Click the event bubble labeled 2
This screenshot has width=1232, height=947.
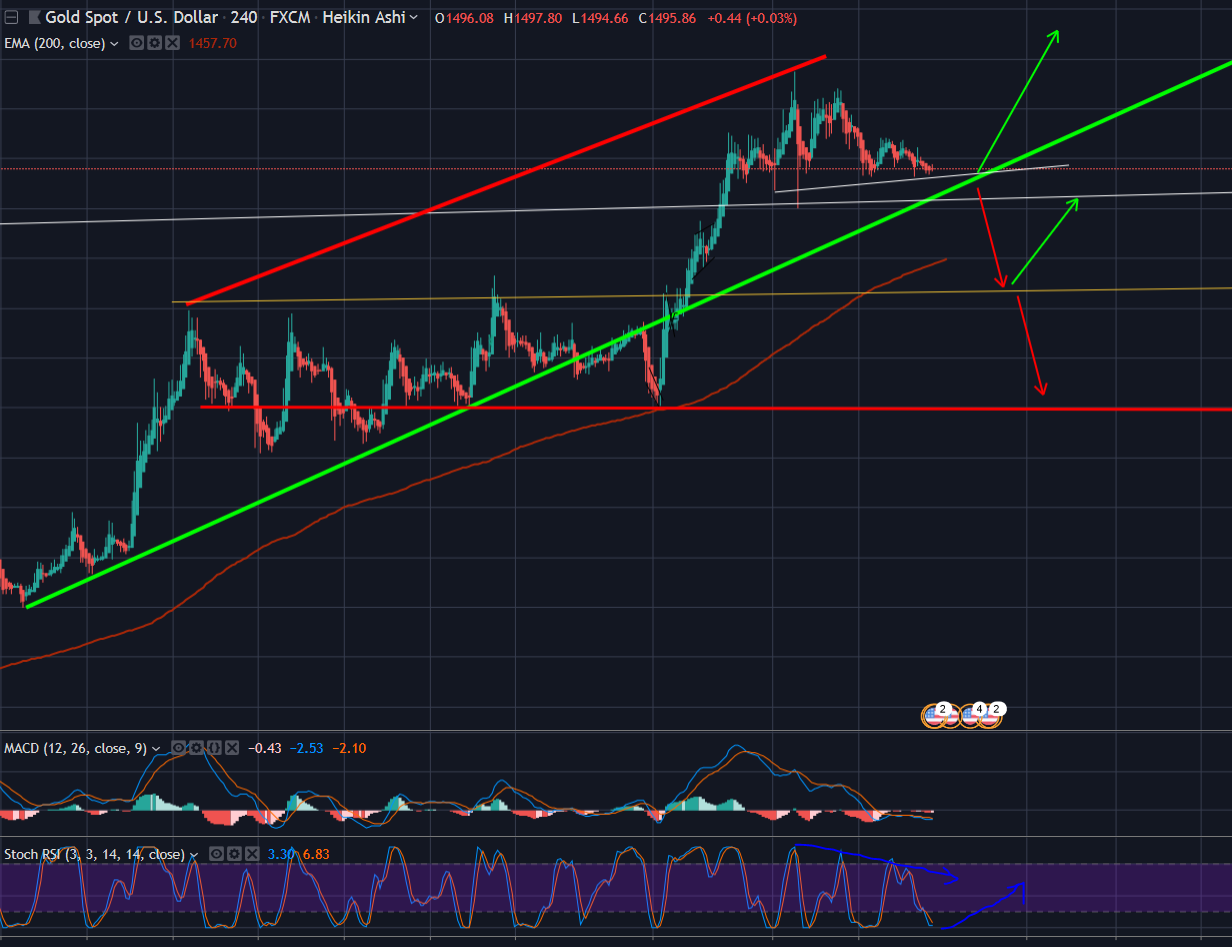coord(942,708)
